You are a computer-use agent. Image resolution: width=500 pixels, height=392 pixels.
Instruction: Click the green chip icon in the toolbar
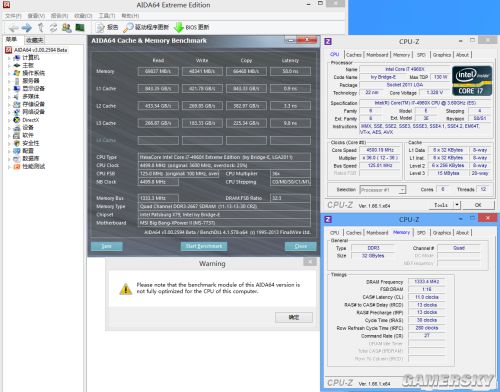(x=80, y=27)
